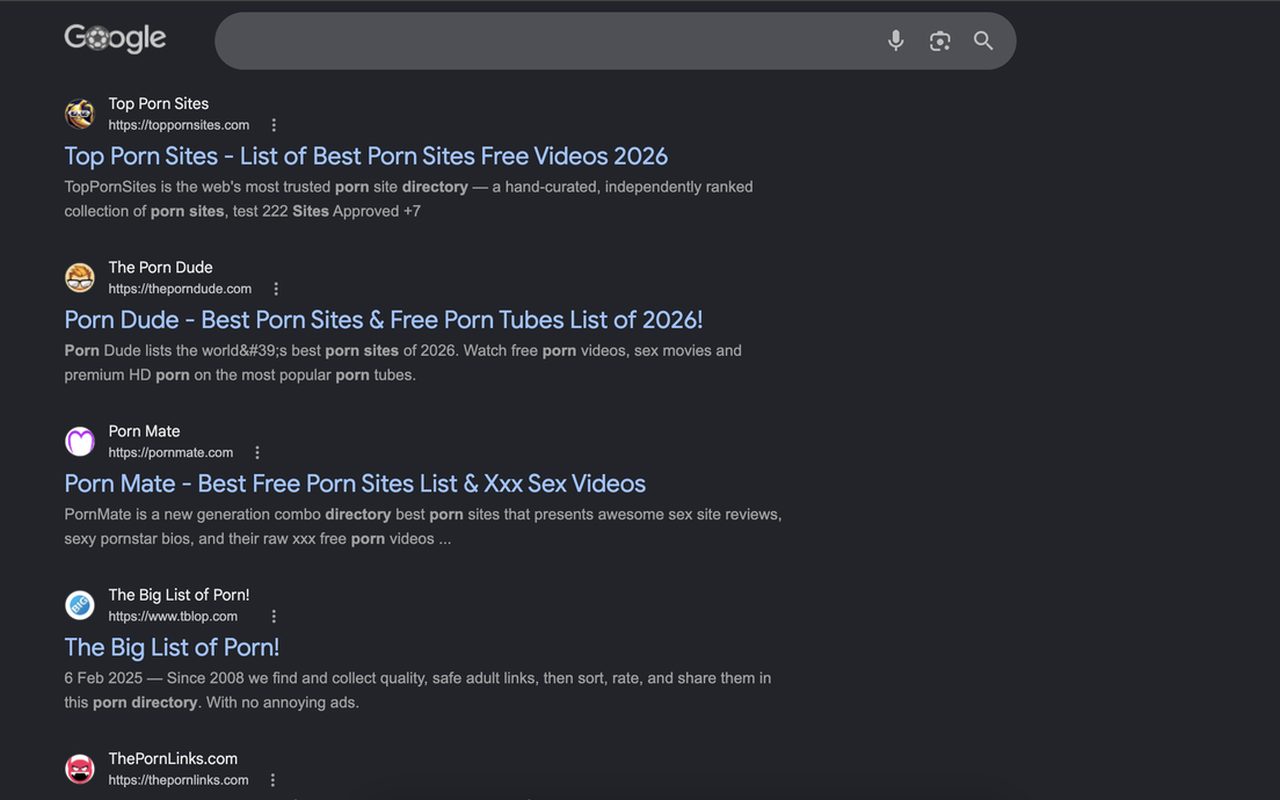
Task: Click the https://www.tblop.com URL text
Action: pos(173,617)
